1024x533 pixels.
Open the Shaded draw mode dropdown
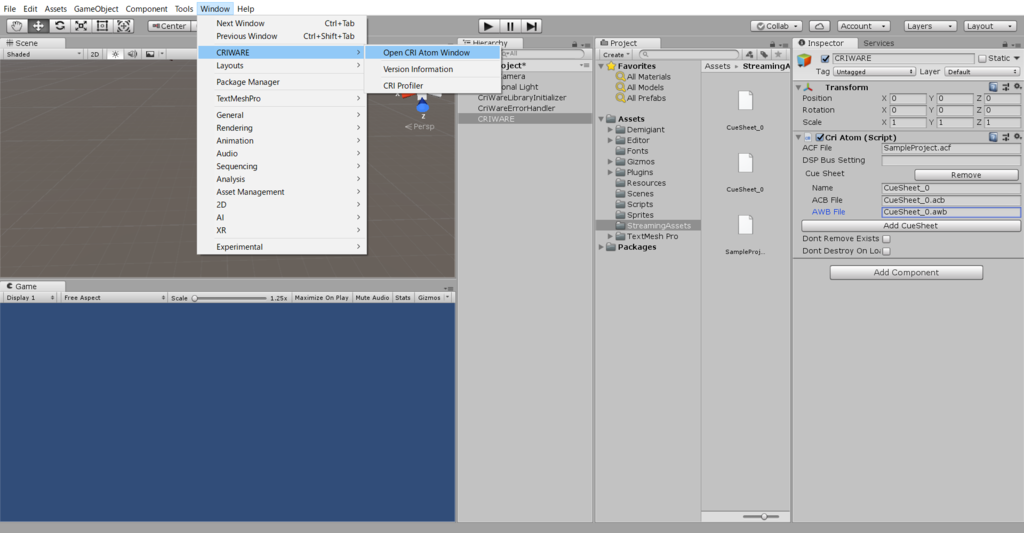coord(43,54)
